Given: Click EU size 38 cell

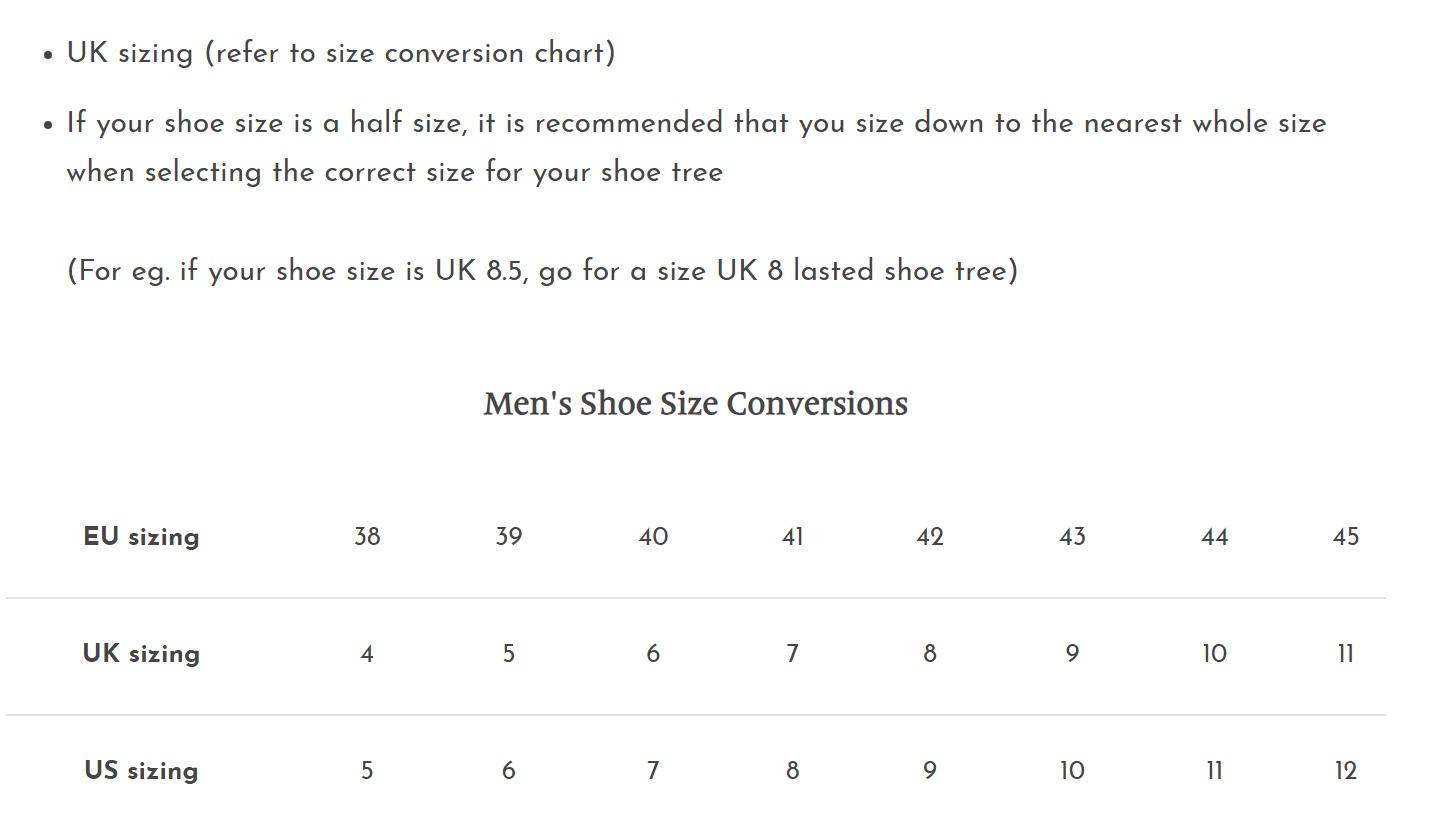Looking at the screenshot, I should coord(367,537).
